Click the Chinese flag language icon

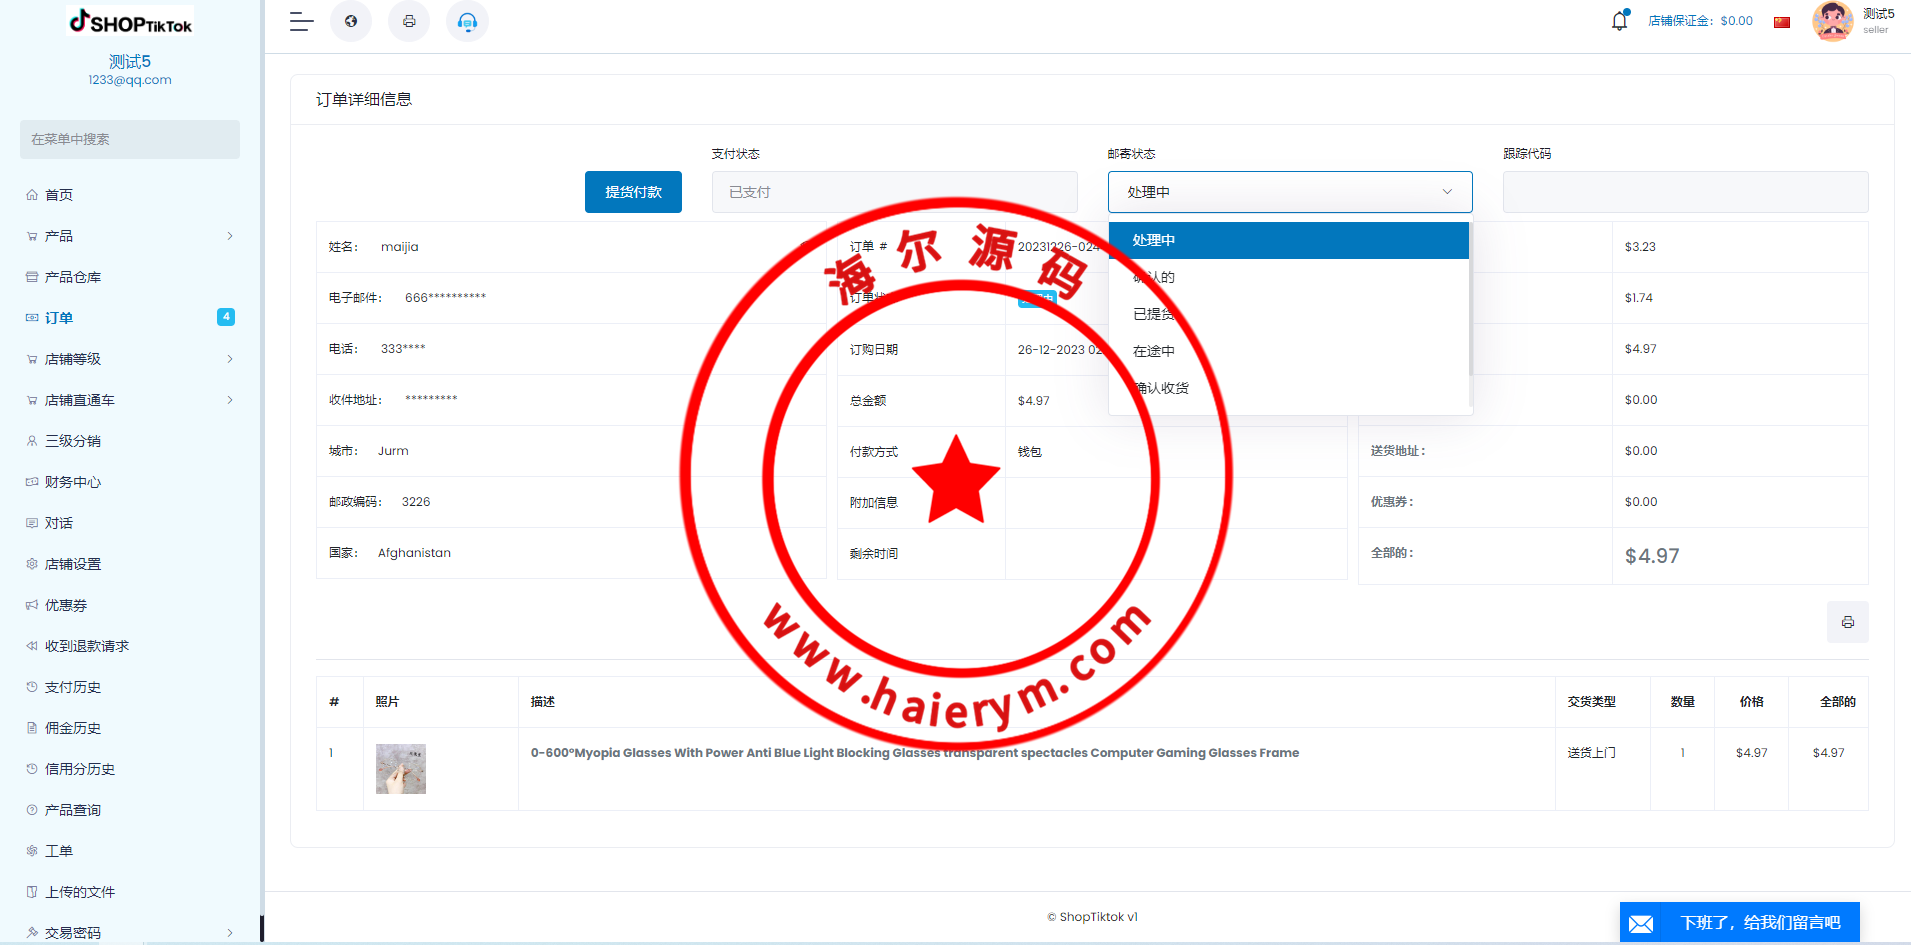(1781, 22)
